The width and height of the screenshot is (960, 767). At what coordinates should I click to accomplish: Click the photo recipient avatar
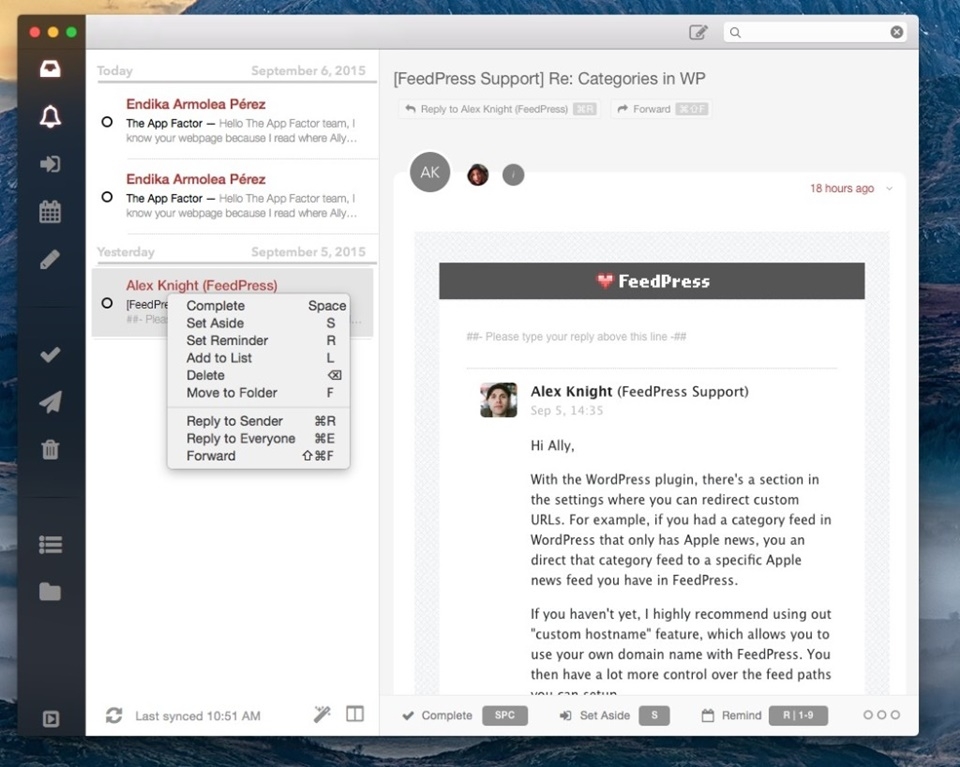(x=478, y=175)
